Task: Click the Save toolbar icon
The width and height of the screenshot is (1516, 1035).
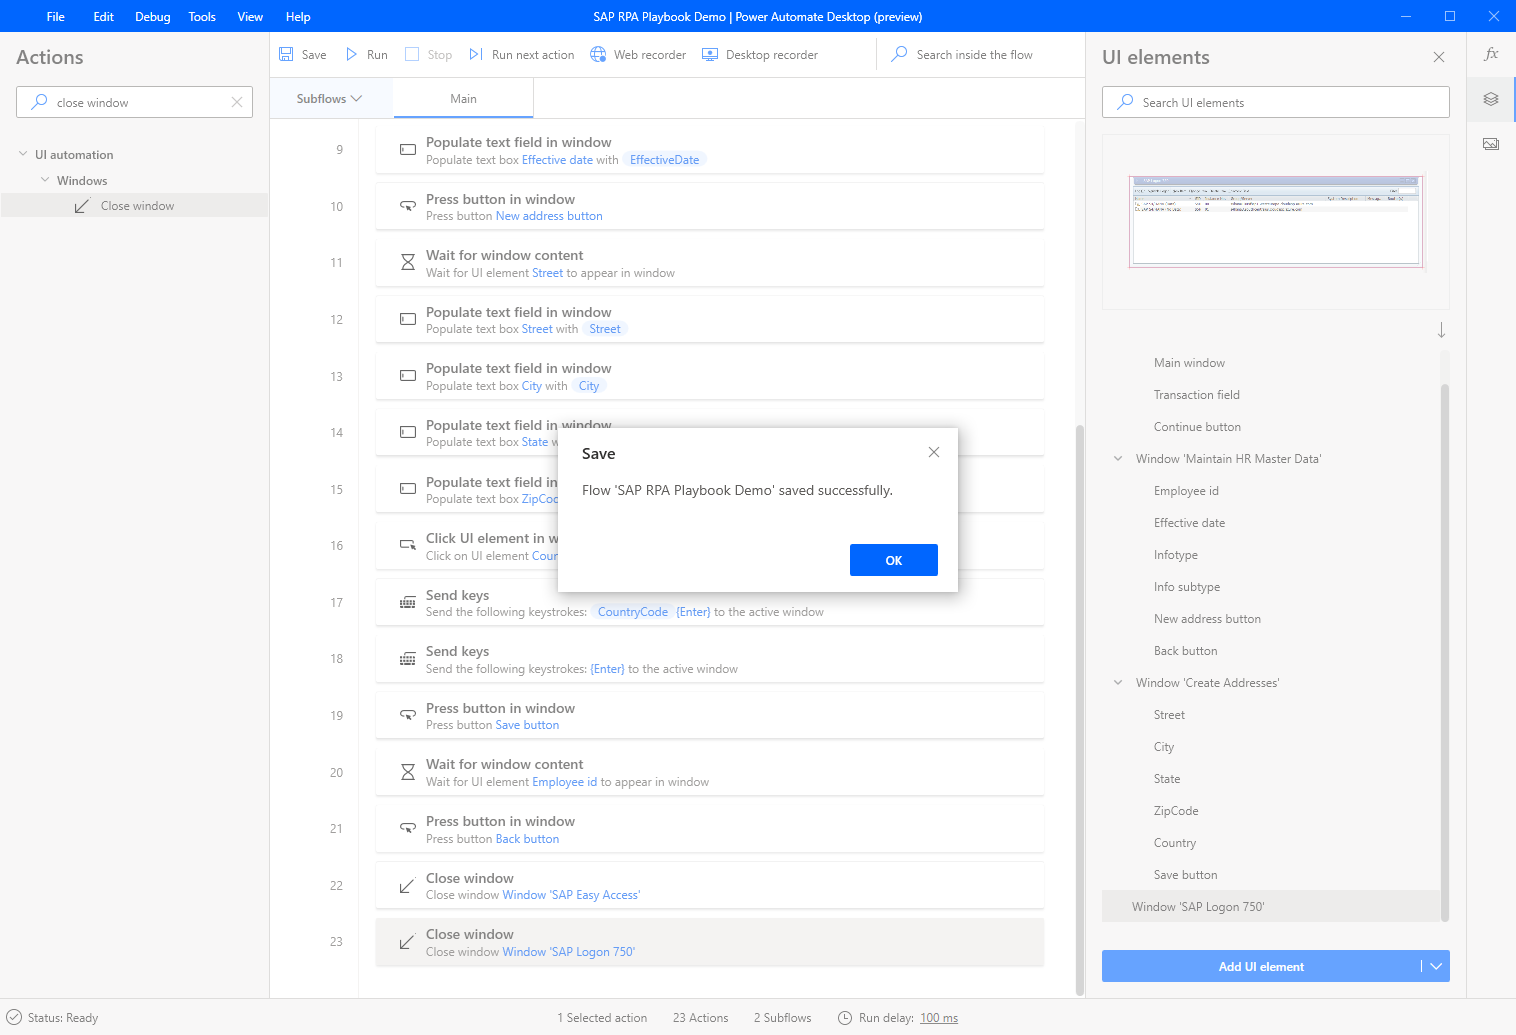Action: tap(286, 55)
